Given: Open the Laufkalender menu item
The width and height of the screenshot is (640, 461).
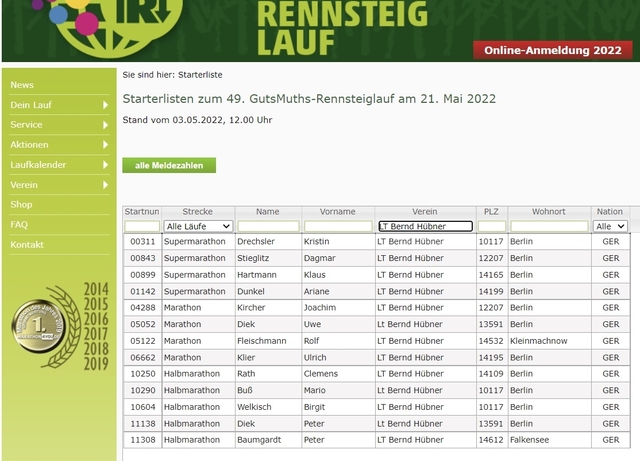Looking at the screenshot, I should pos(38,165).
